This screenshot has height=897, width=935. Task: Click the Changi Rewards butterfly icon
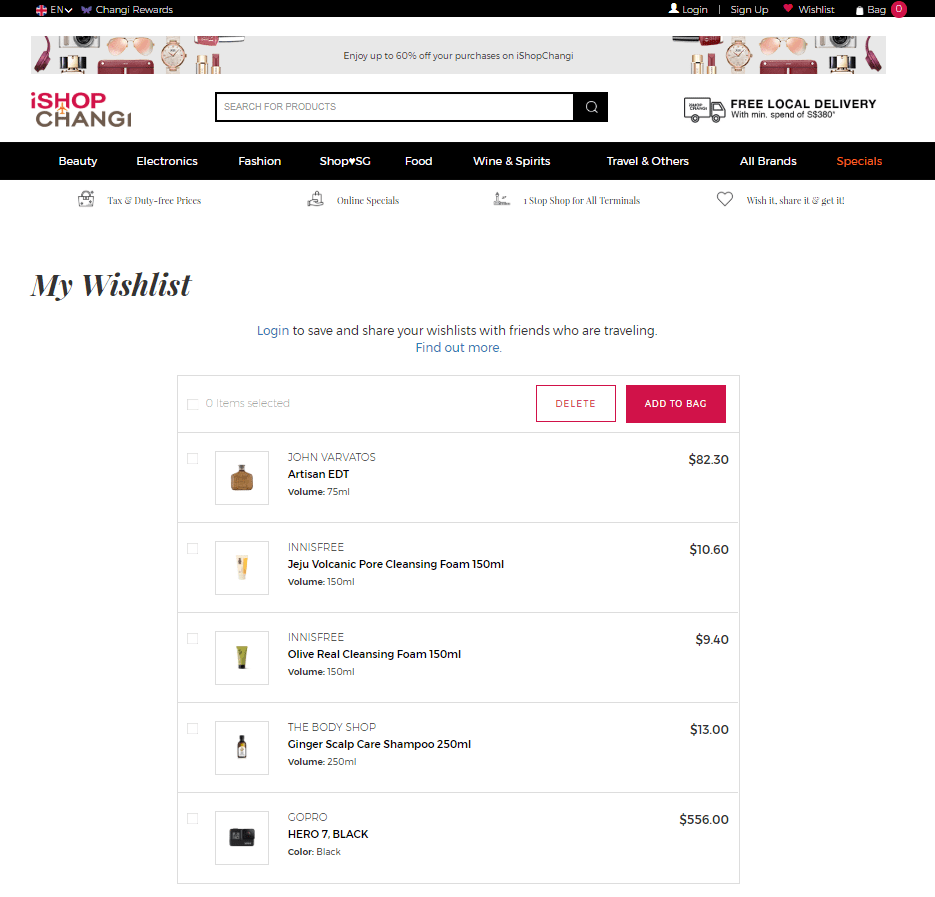pyautogui.click(x=86, y=10)
